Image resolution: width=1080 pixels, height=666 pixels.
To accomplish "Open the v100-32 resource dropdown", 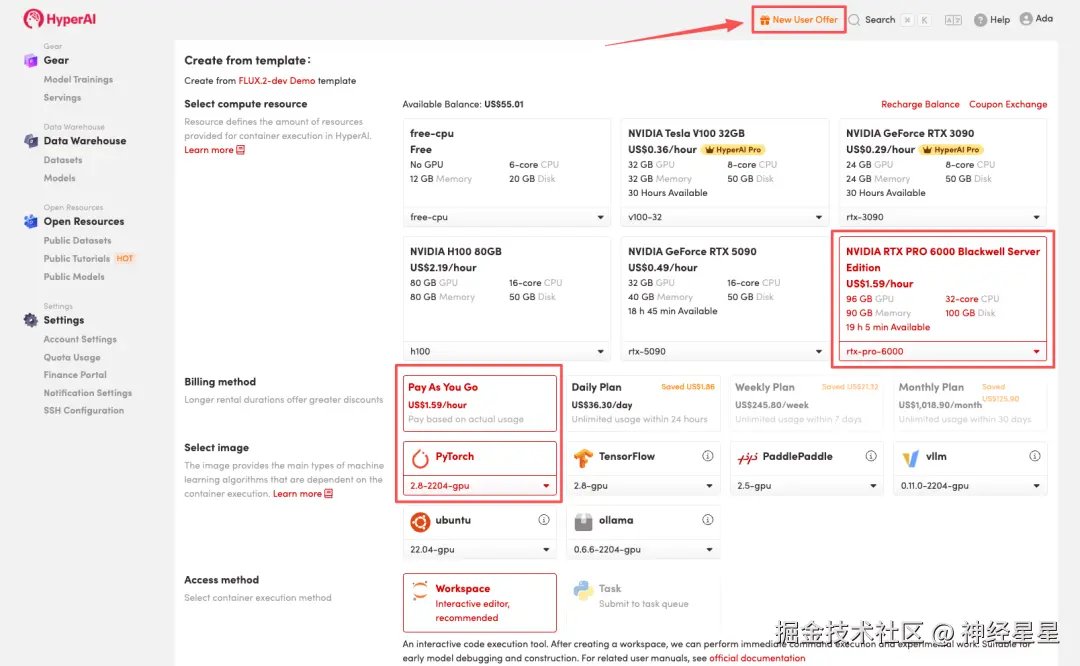I will point(724,217).
